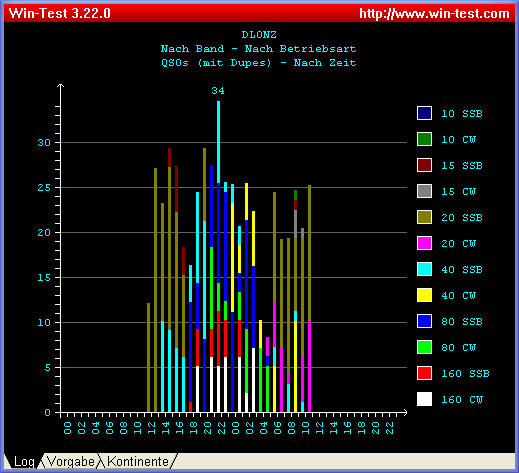Open the www.win-test.com link

click(x=434, y=14)
